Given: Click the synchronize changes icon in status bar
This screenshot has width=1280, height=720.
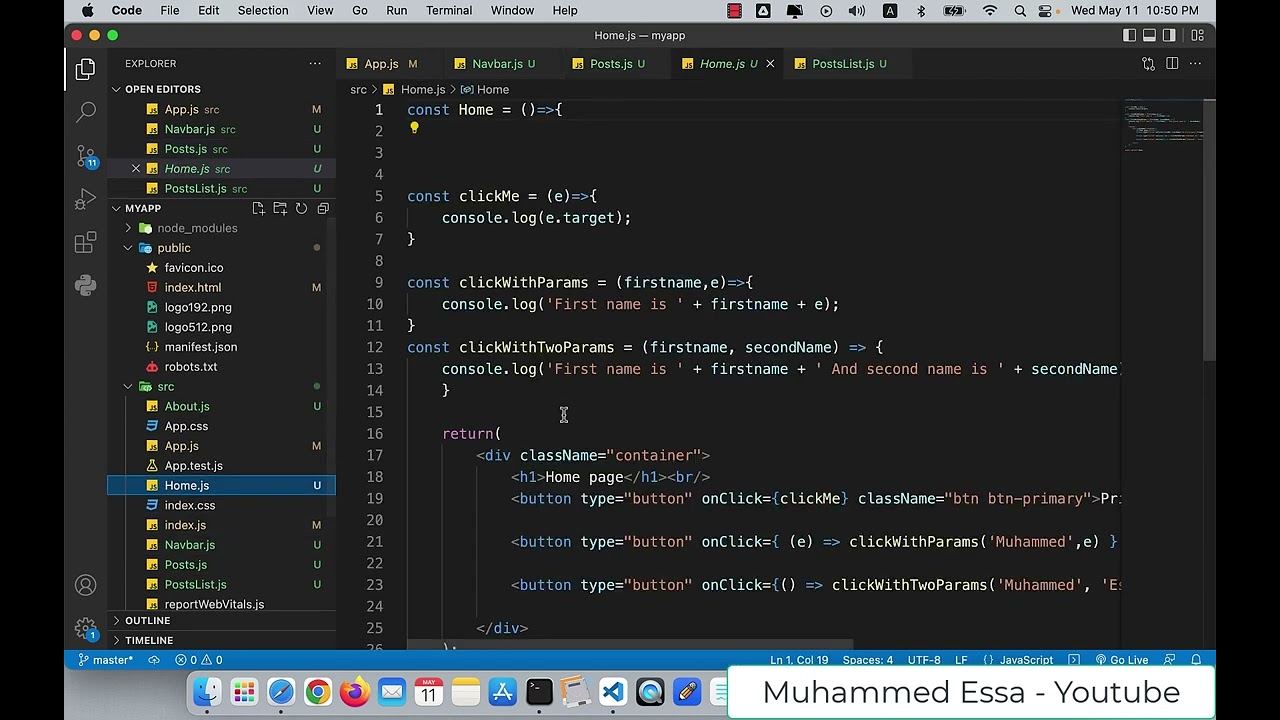Looking at the screenshot, I should (154, 660).
